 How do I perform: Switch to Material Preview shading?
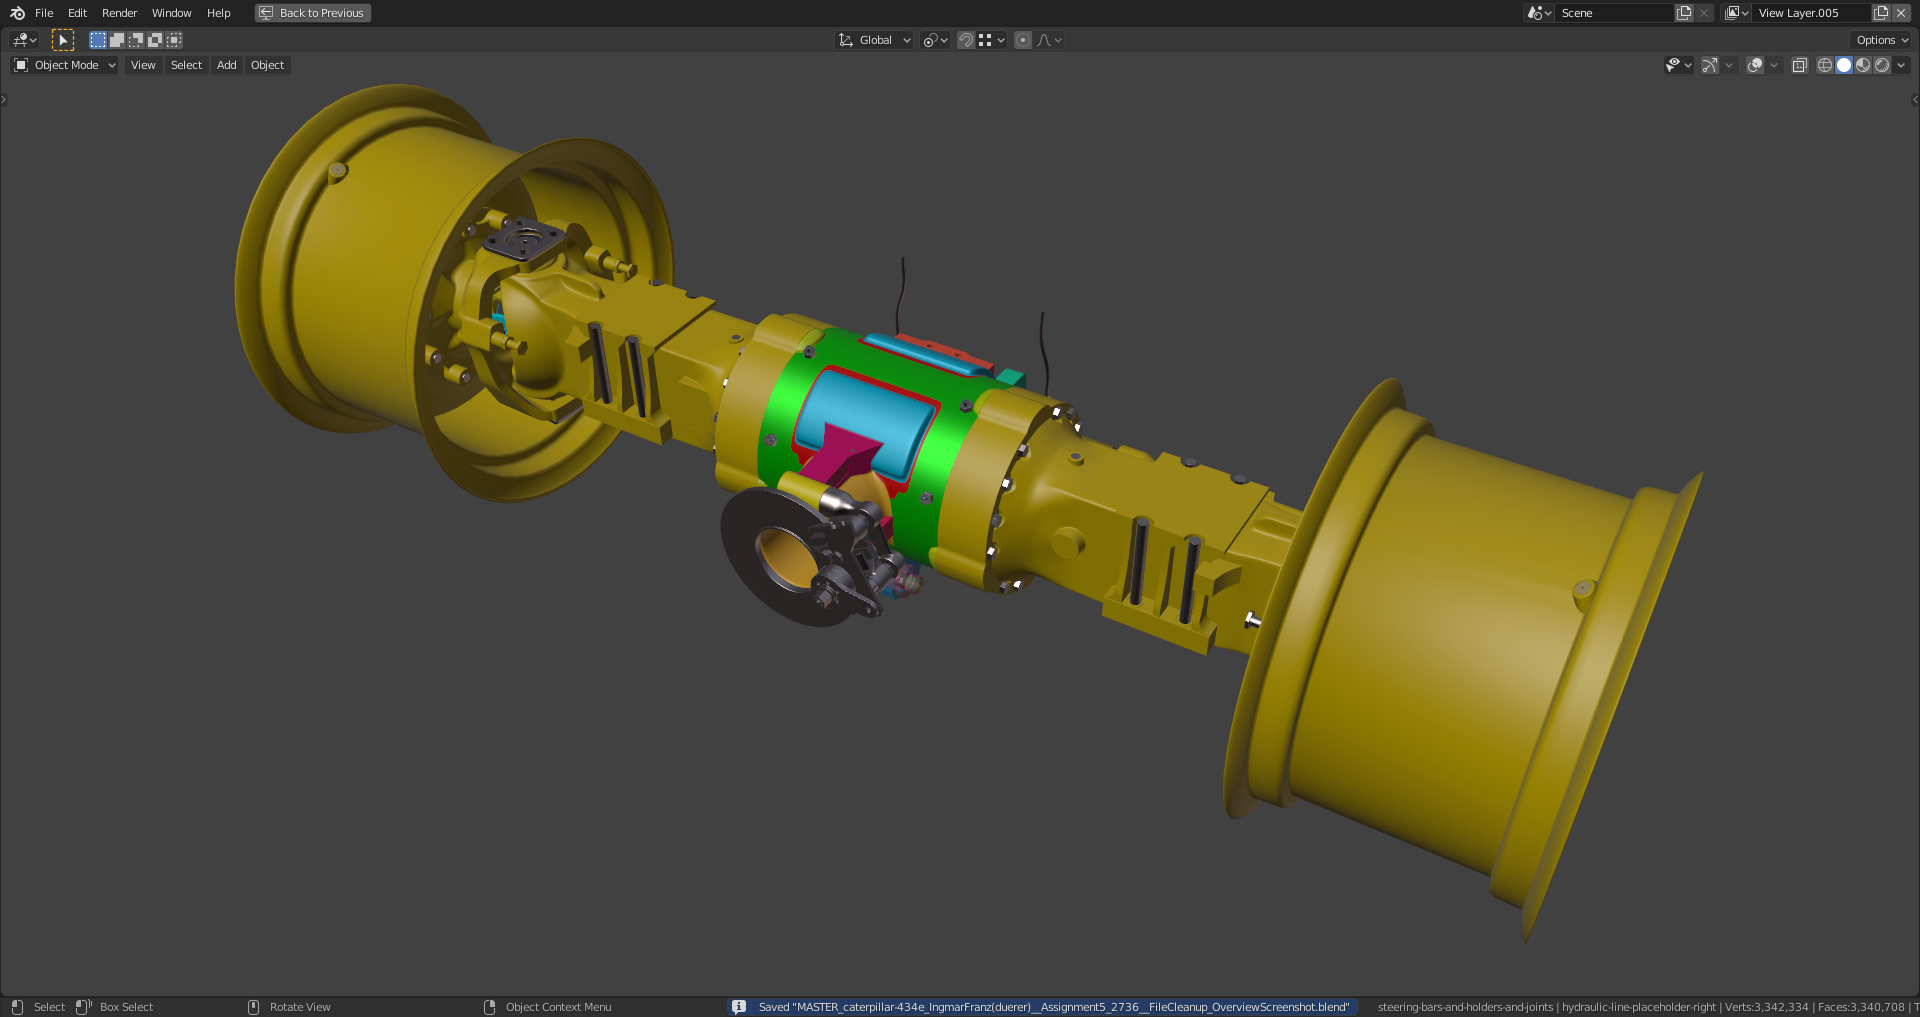pos(1863,65)
